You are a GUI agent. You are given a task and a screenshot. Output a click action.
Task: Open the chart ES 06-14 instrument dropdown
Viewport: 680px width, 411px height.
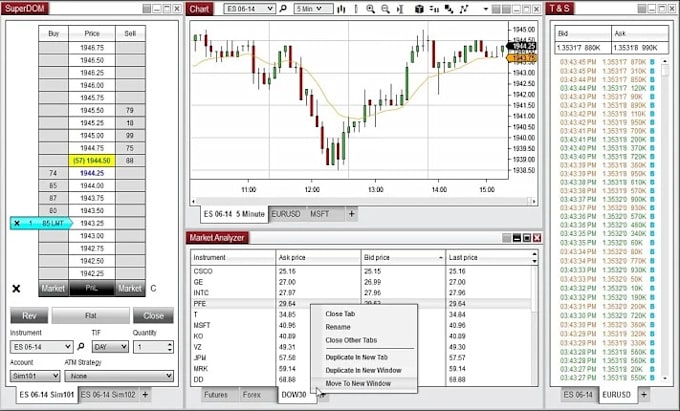click(249, 9)
